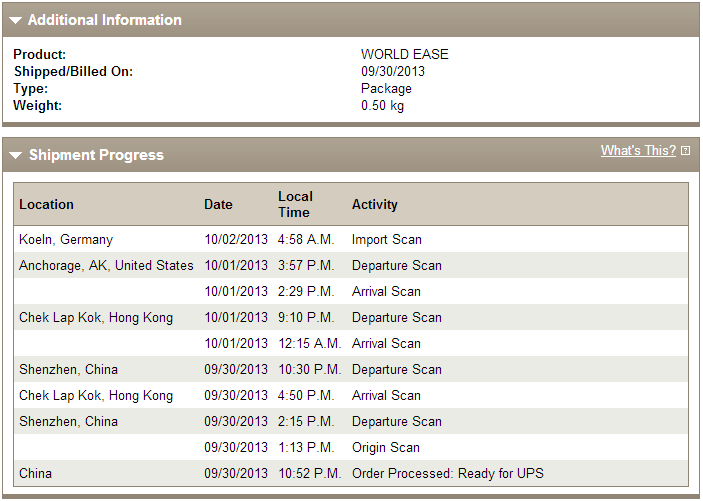
Task: Click the Date column header
Action: [x=218, y=204]
